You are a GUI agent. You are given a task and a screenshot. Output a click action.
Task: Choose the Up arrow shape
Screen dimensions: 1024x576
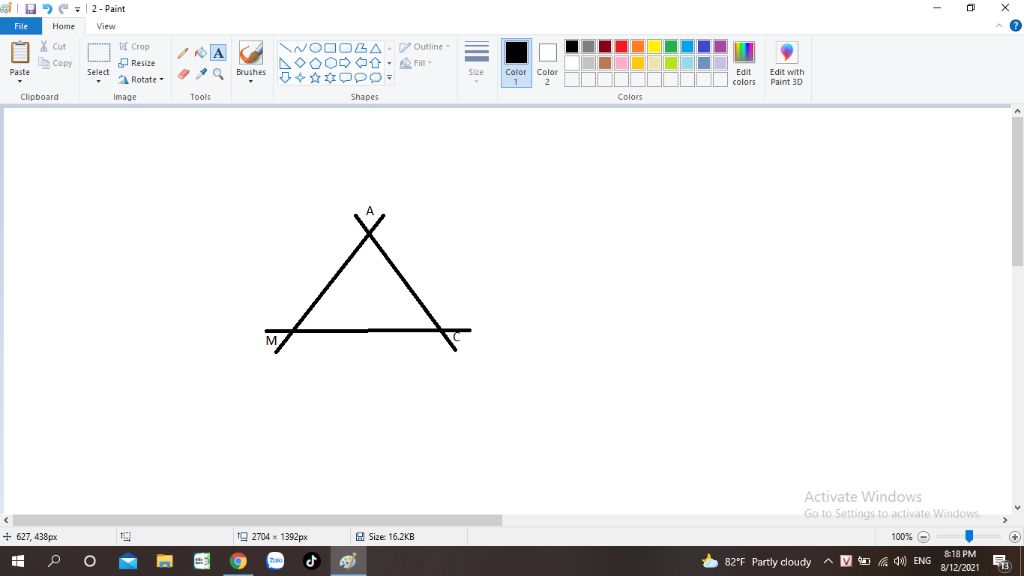[x=376, y=63]
